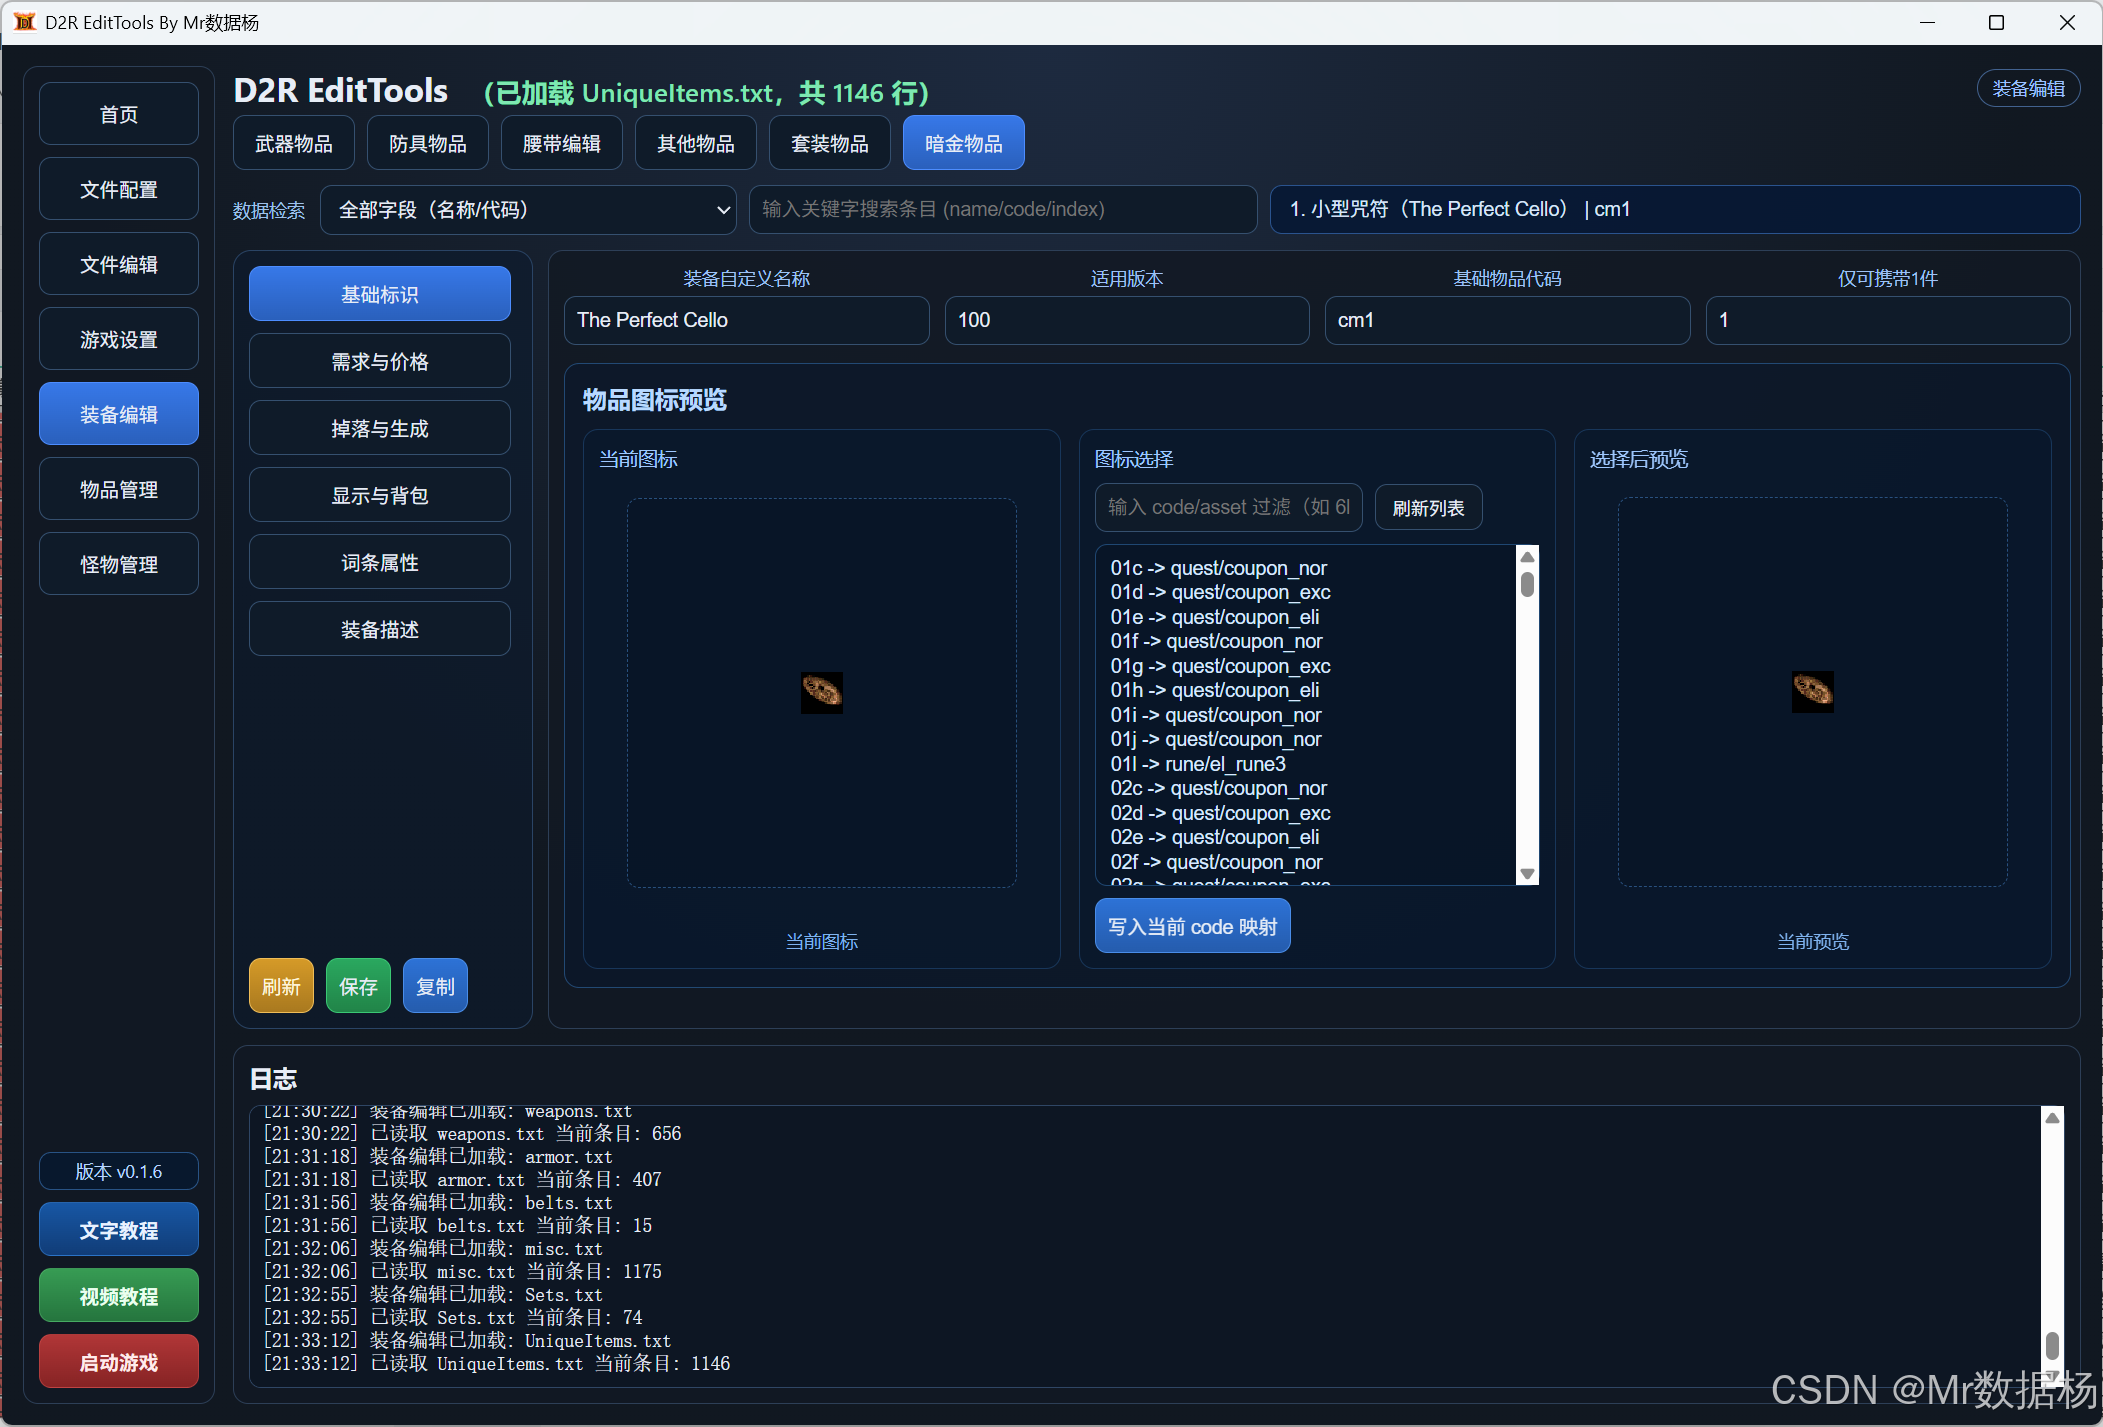Screen dimensions: 2103x1427
Task: Switch to the 暗金物品 tab
Action: (x=963, y=143)
